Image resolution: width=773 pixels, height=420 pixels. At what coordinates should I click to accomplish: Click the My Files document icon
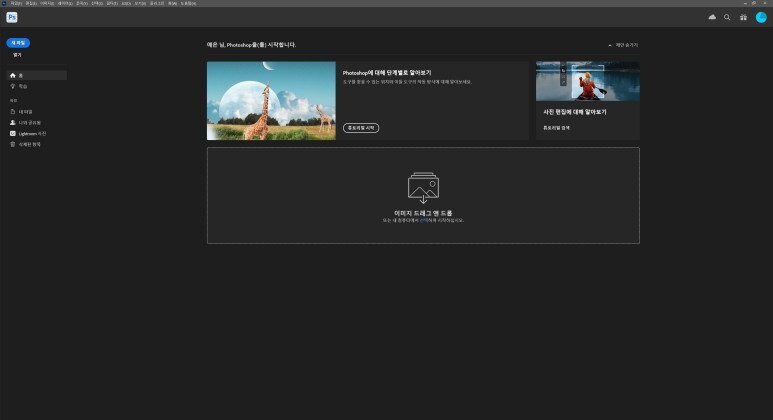click(x=13, y=112)
